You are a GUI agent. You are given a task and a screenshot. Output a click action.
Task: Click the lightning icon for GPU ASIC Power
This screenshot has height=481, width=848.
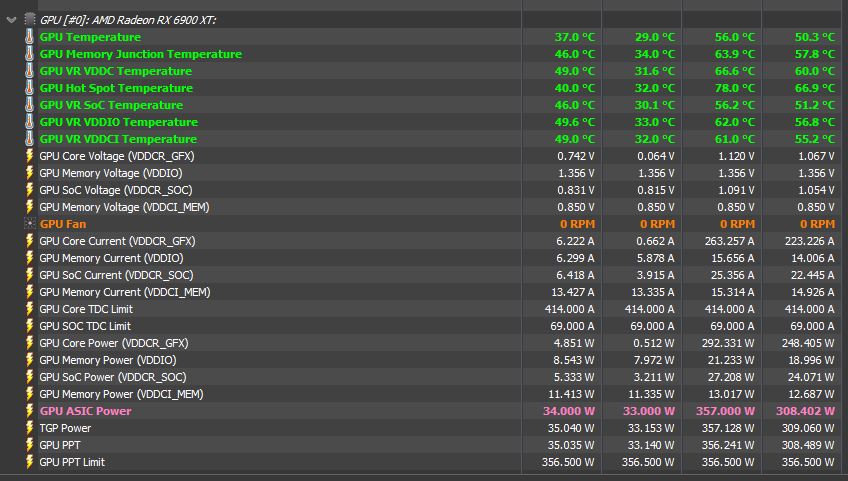[x=29, y=411]
